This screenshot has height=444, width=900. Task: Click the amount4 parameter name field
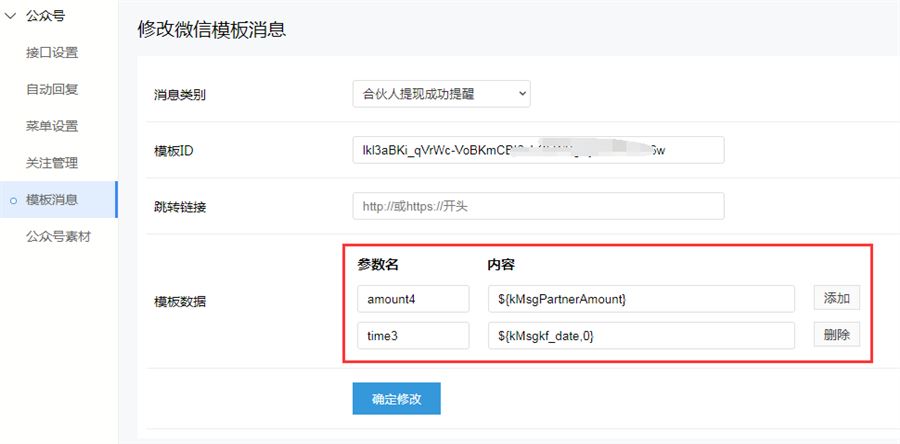tap(412, 298)
